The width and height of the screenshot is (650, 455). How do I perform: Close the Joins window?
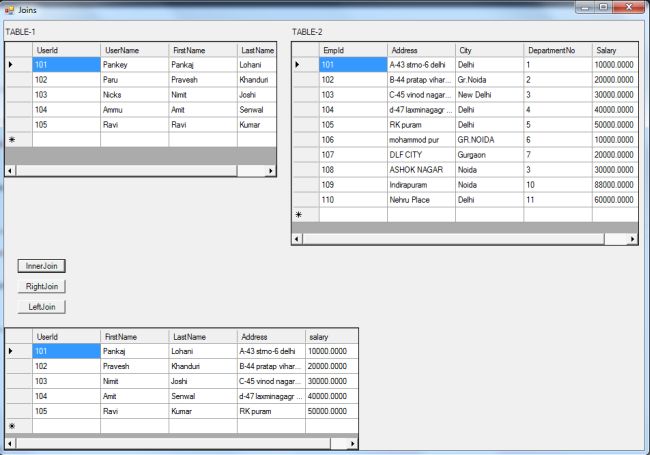coord(628,7)
